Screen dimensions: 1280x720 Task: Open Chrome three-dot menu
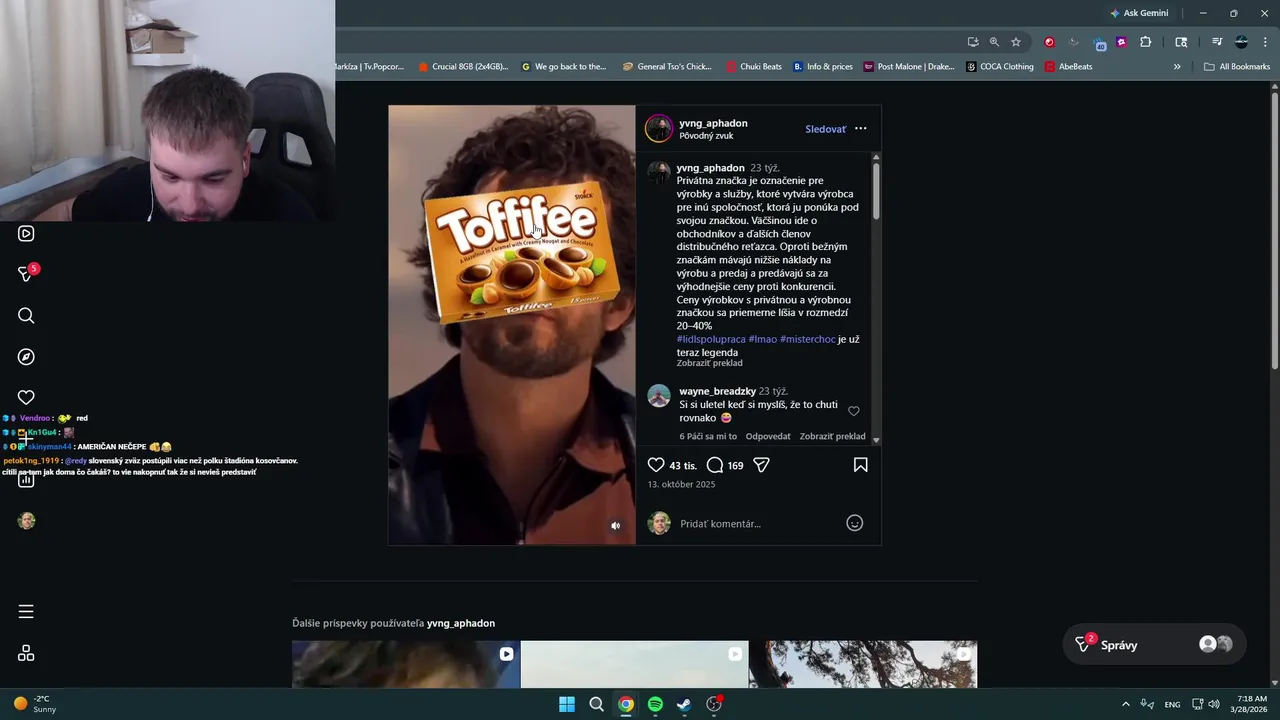coord(1265,42)
